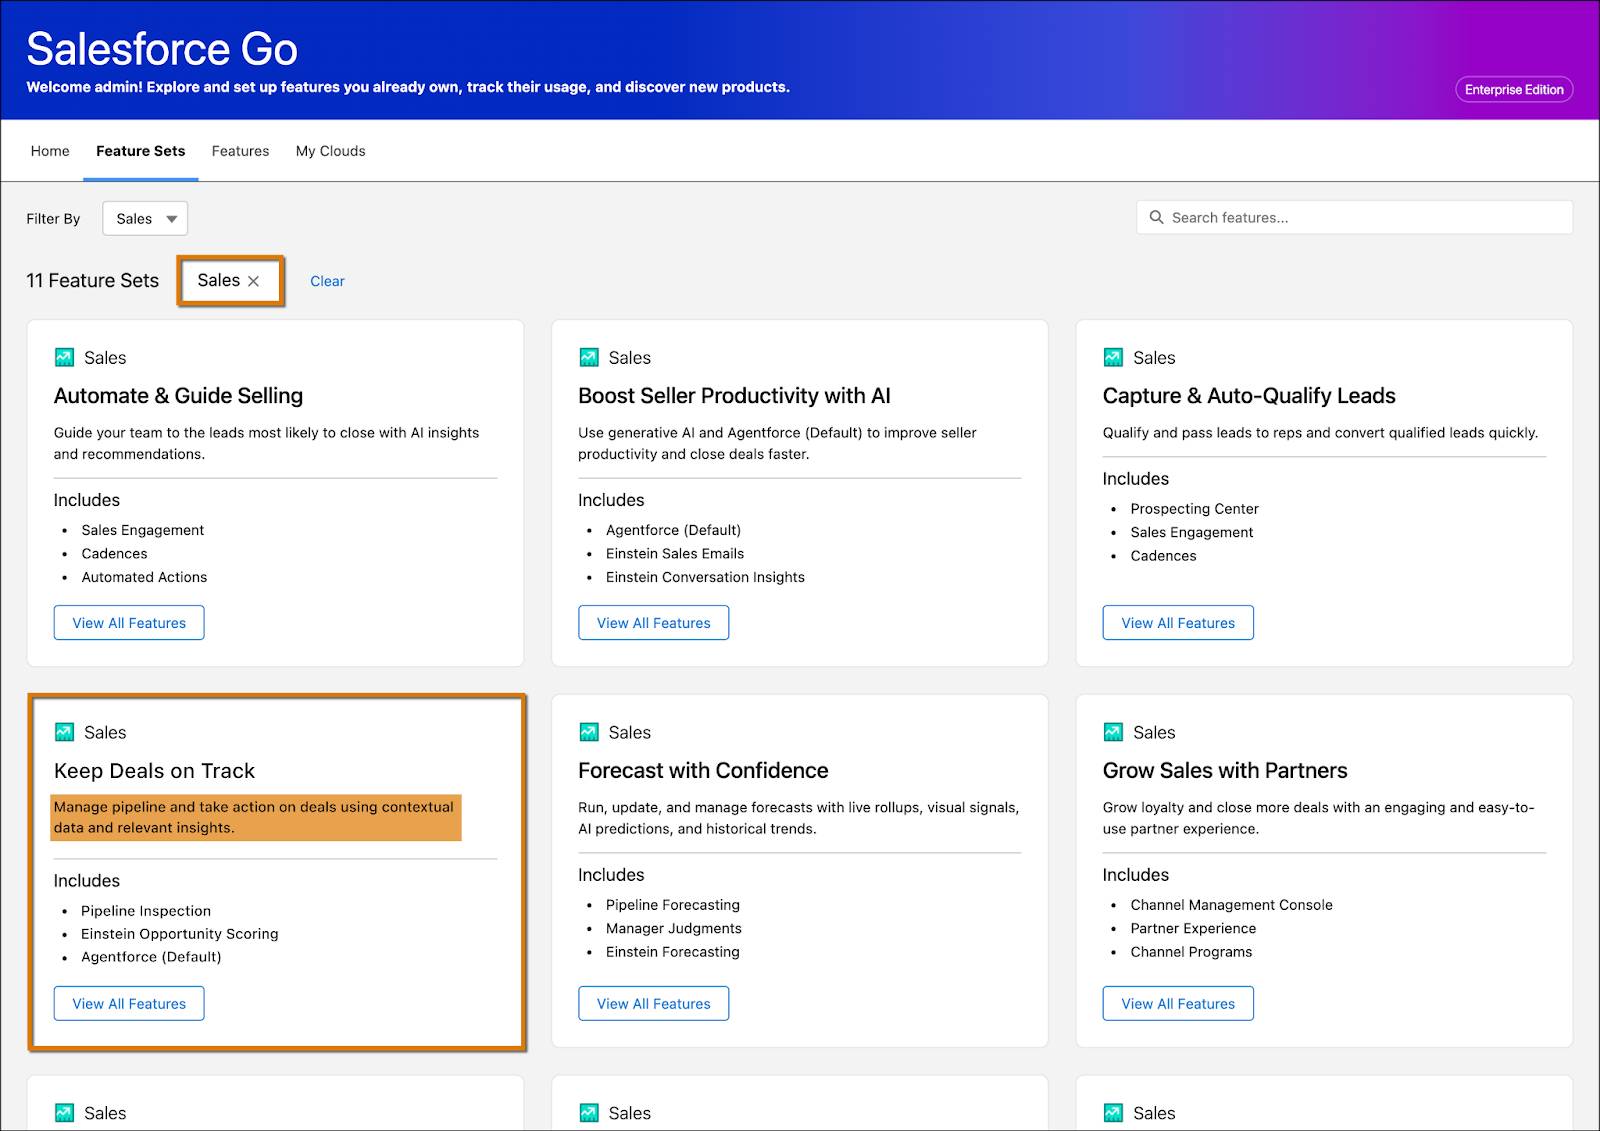Click Pipeline Forecasting list item

click(673, 905)
